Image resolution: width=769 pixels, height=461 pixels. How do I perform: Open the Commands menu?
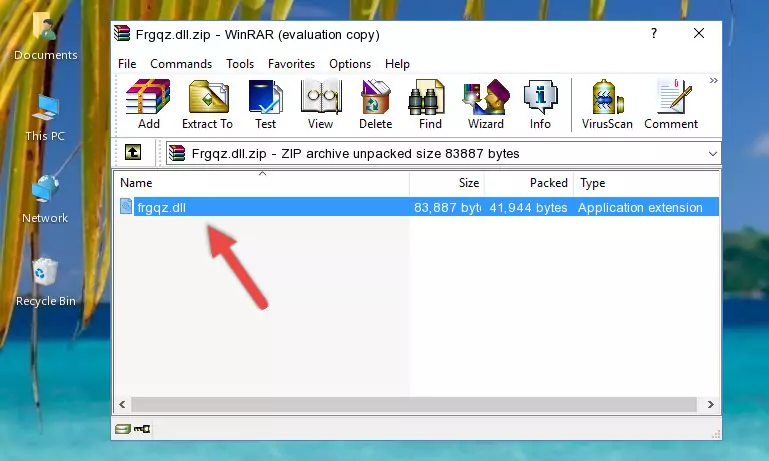point(181,64)
